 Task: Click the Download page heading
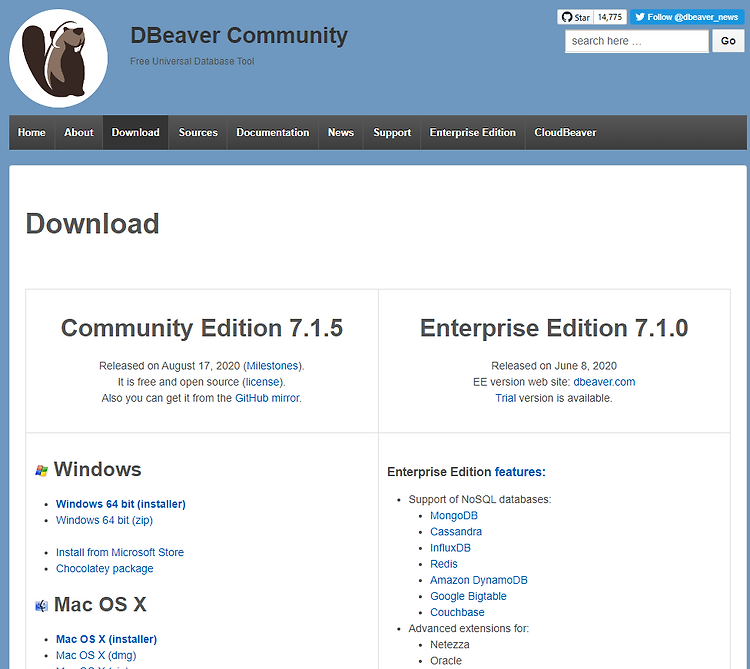[x=92, y=224]
